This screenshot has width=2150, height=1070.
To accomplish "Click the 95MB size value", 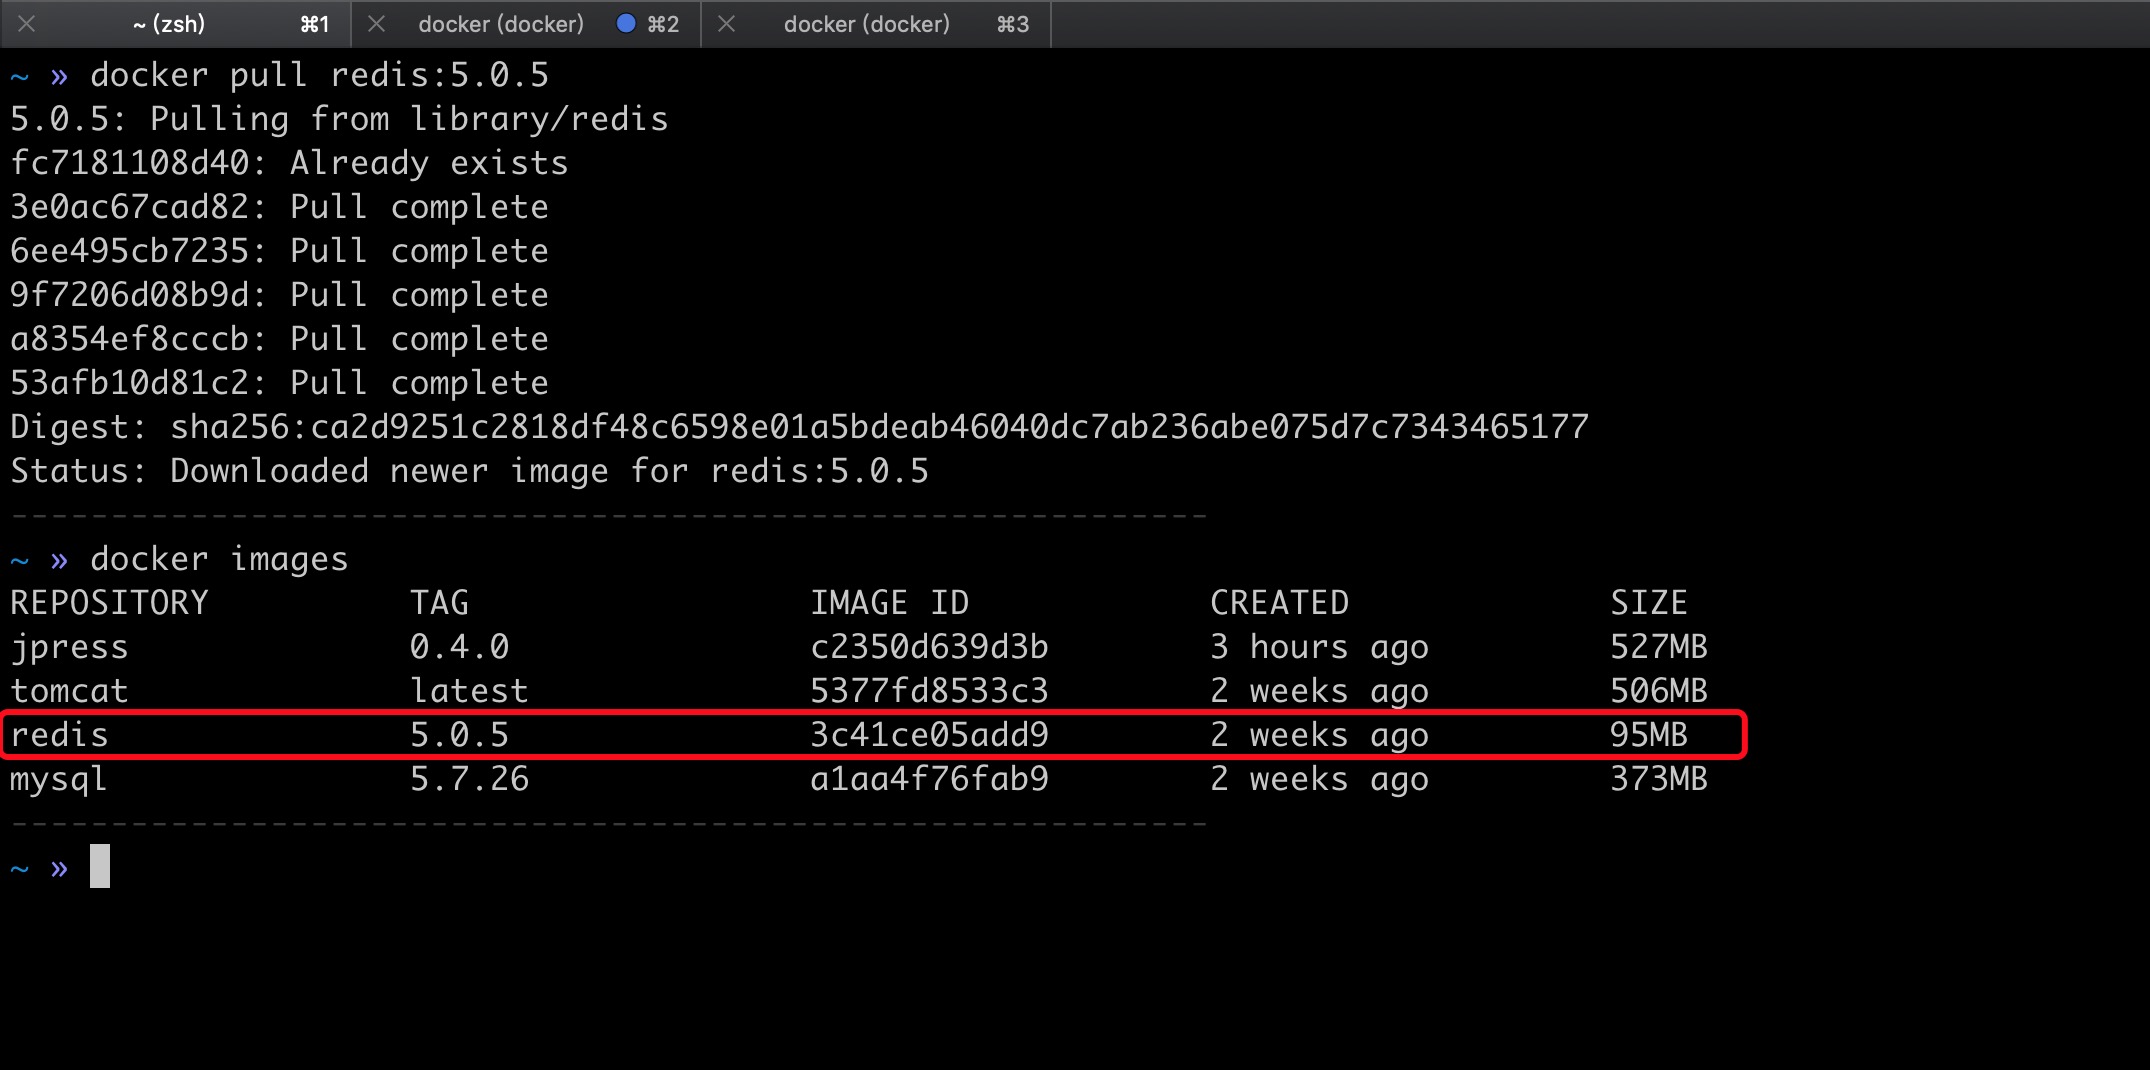I will (1649, 735).
